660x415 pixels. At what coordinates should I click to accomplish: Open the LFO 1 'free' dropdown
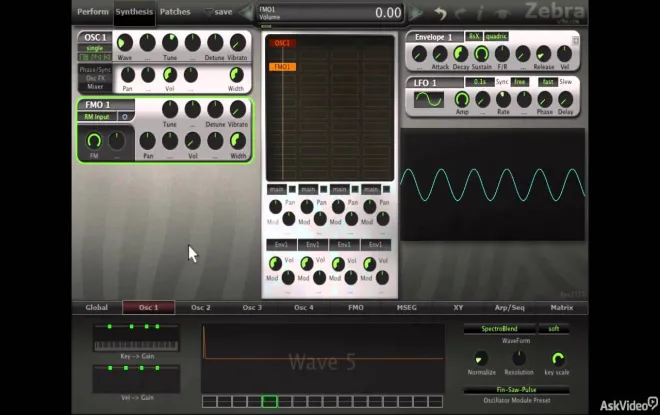pos(520,82)
